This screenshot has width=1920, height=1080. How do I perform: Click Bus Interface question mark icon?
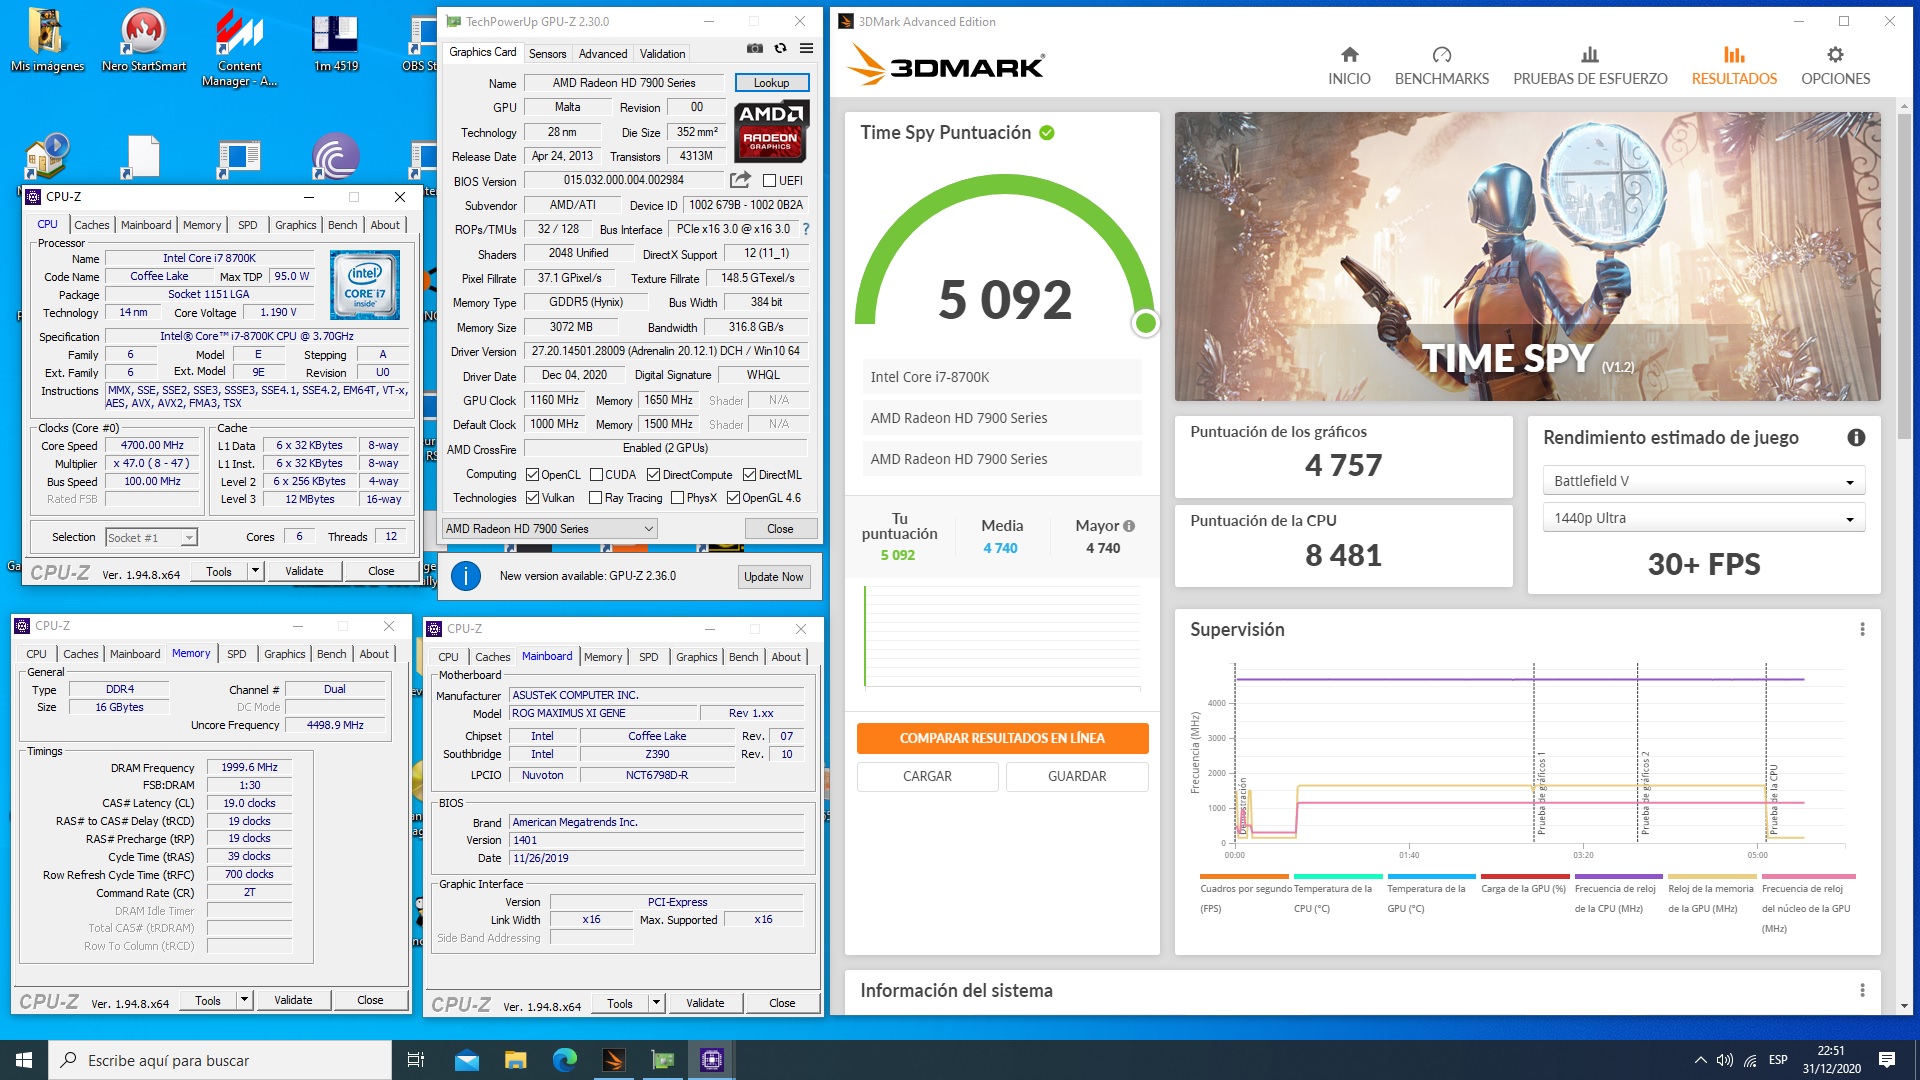click(x=806, y=229)
